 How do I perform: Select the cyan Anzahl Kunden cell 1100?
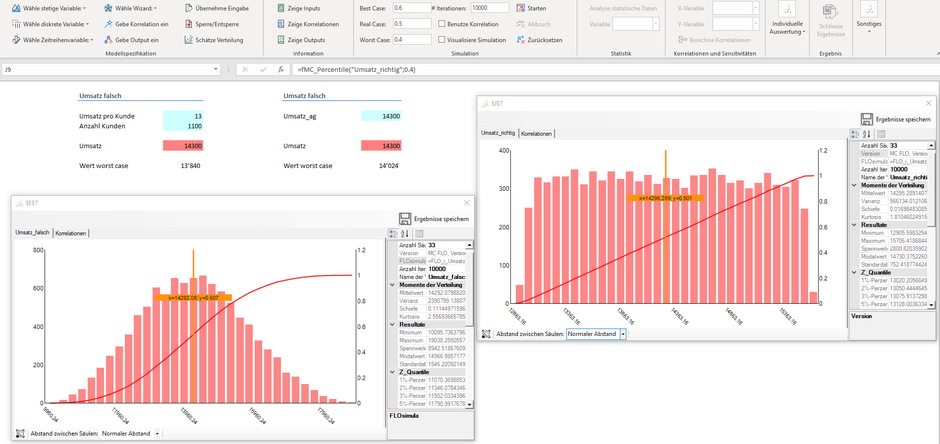pyautogui.click(x=183, y=126)
